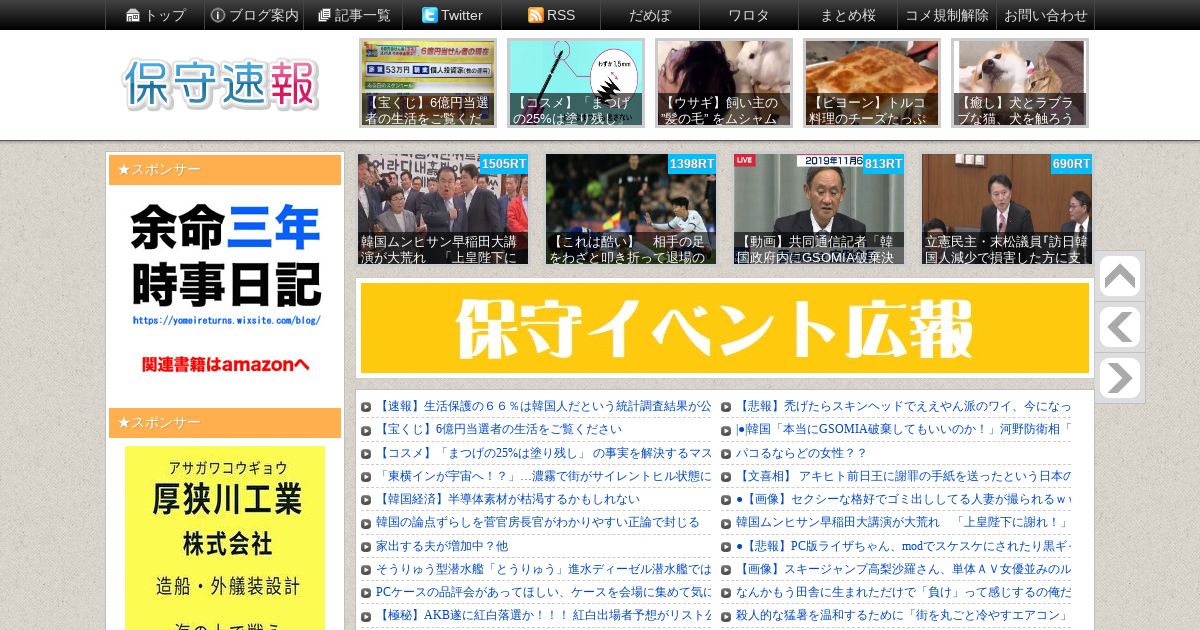
Task: Open 【極秘】AKB遂に紅白落選か headline
Action: pyautogui.click(x=543, y=616)
